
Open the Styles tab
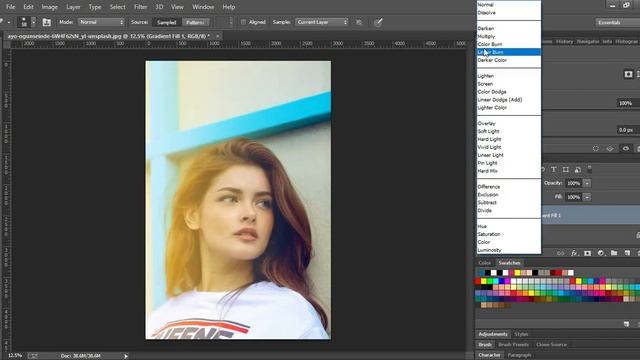tap(521, 334)
